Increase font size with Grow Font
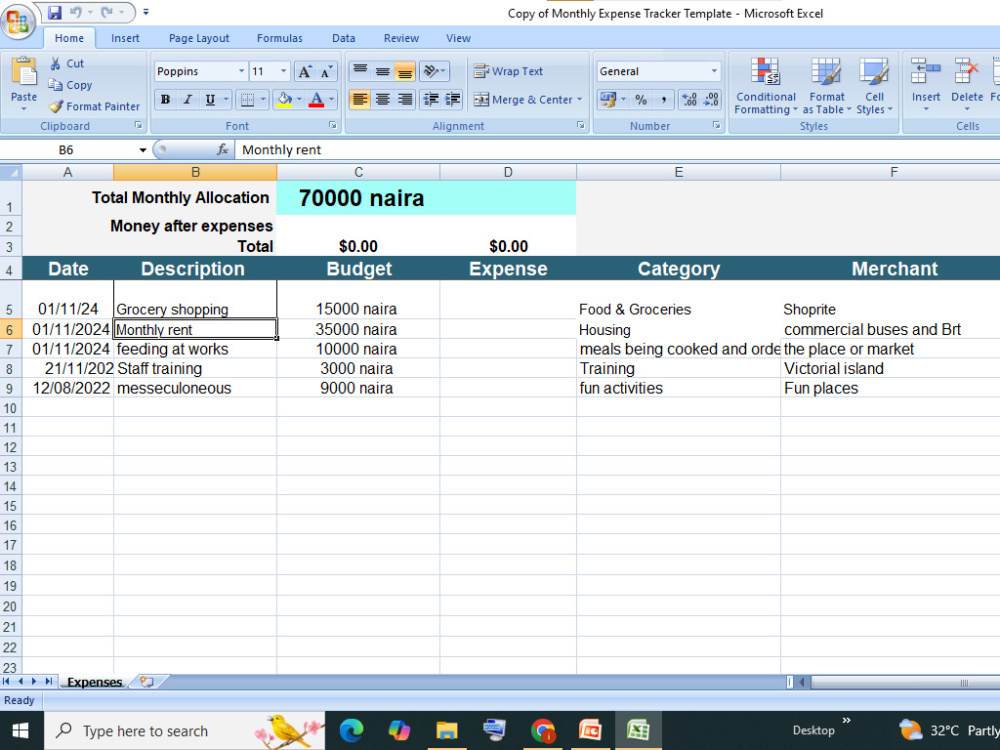This screenshot has height=750, width=1000. coord(305,71)
